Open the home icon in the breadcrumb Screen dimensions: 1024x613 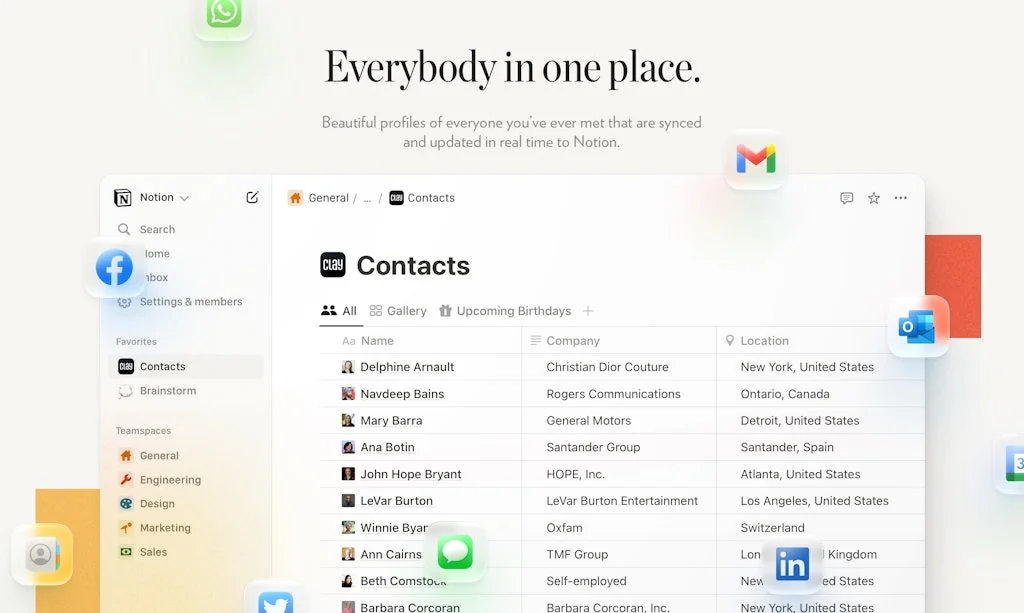[x=295, y=197]
